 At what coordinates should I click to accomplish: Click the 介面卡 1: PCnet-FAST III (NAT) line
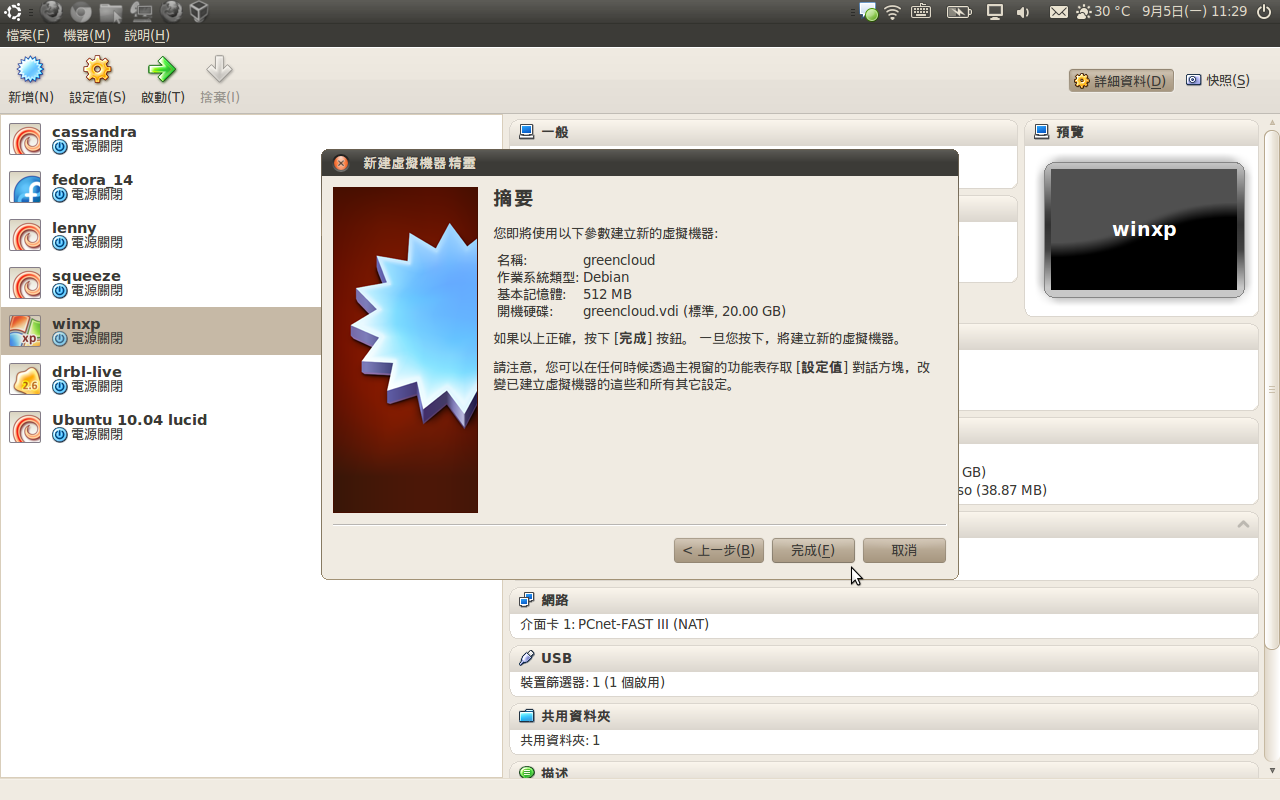click(615, 624)
